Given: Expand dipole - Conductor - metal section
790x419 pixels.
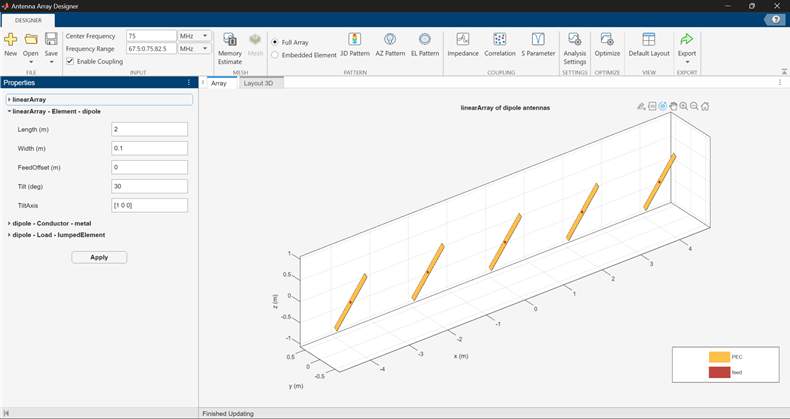Looking at the screenshot, I should tap(9, 223).
